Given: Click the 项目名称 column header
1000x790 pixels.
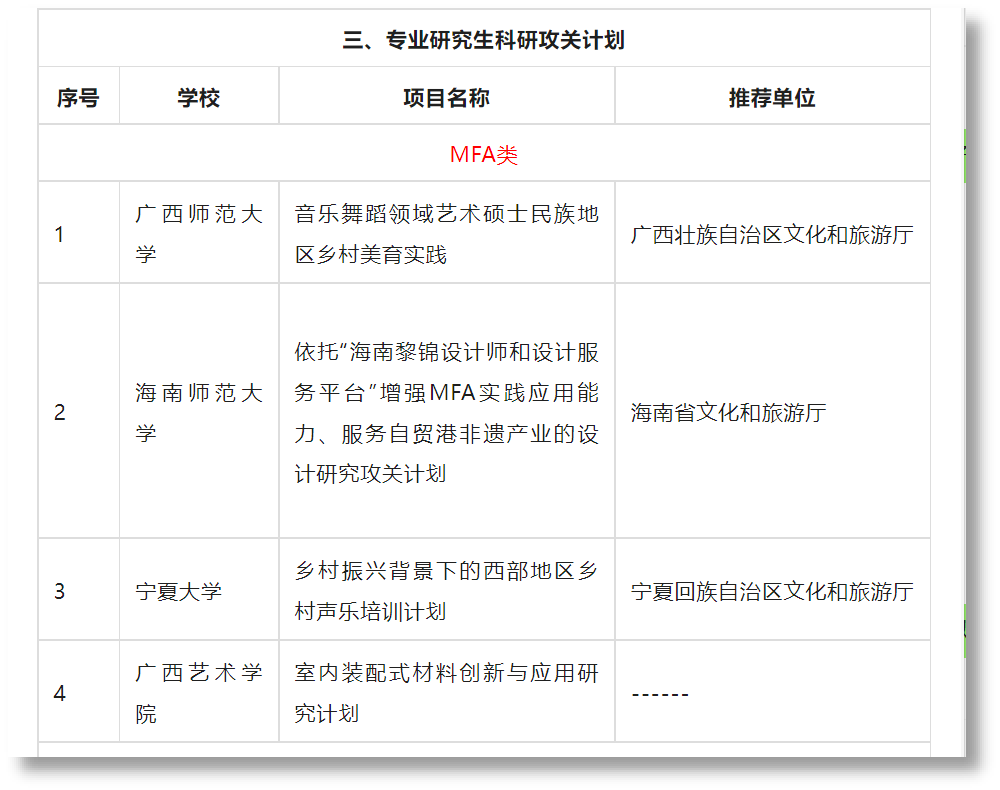Looking at the screenshot, I should click(446, 95).
